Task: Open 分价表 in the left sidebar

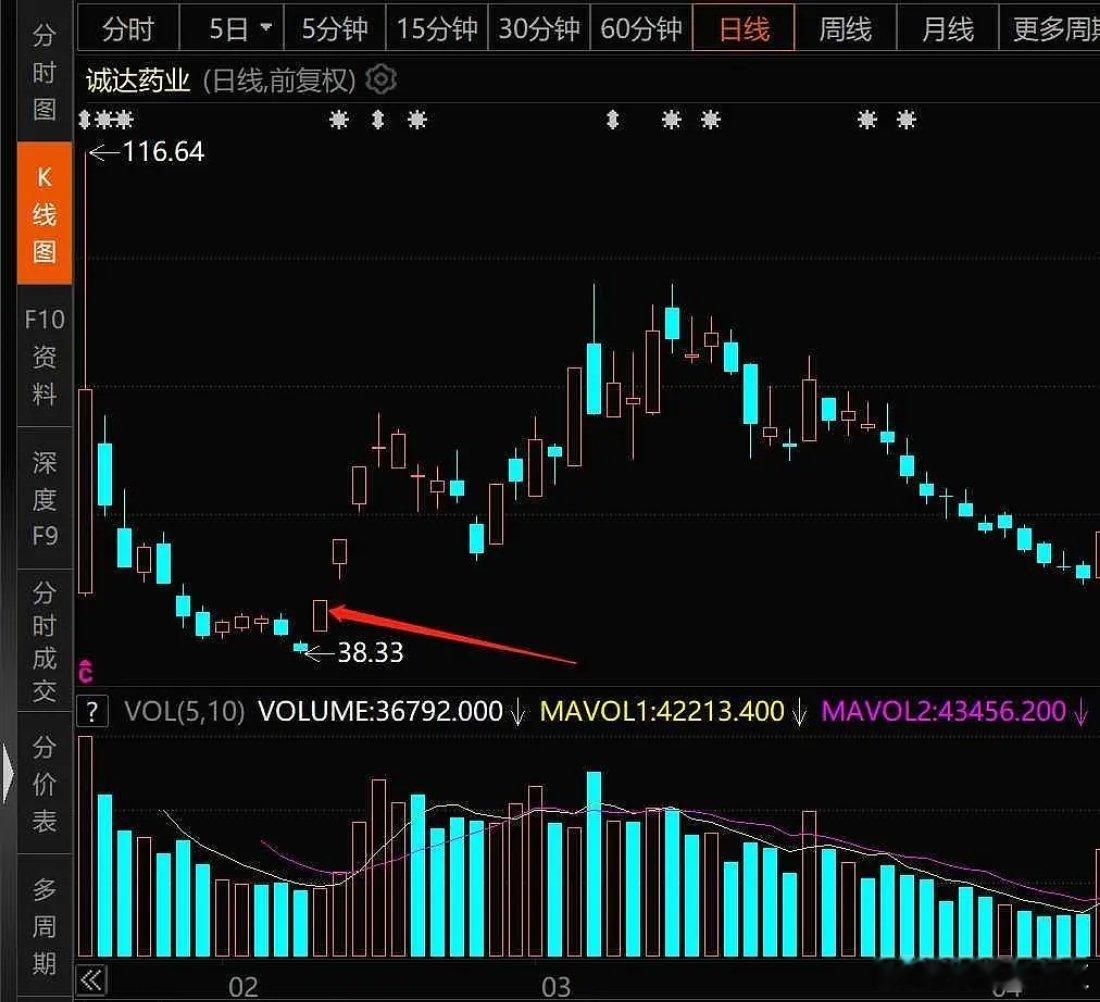Action: point(44,783)
